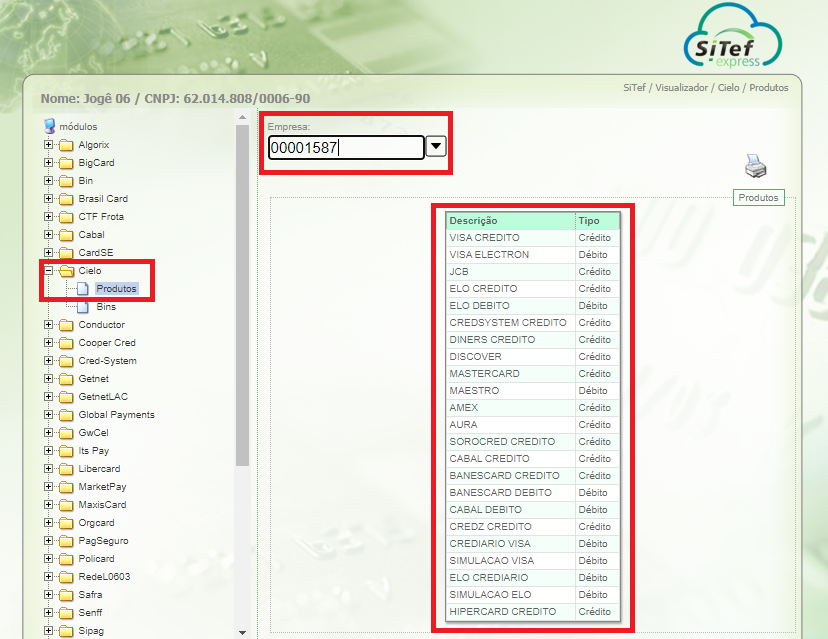Click the Bins document icon

pyautogui.click(x=82, y=306)
